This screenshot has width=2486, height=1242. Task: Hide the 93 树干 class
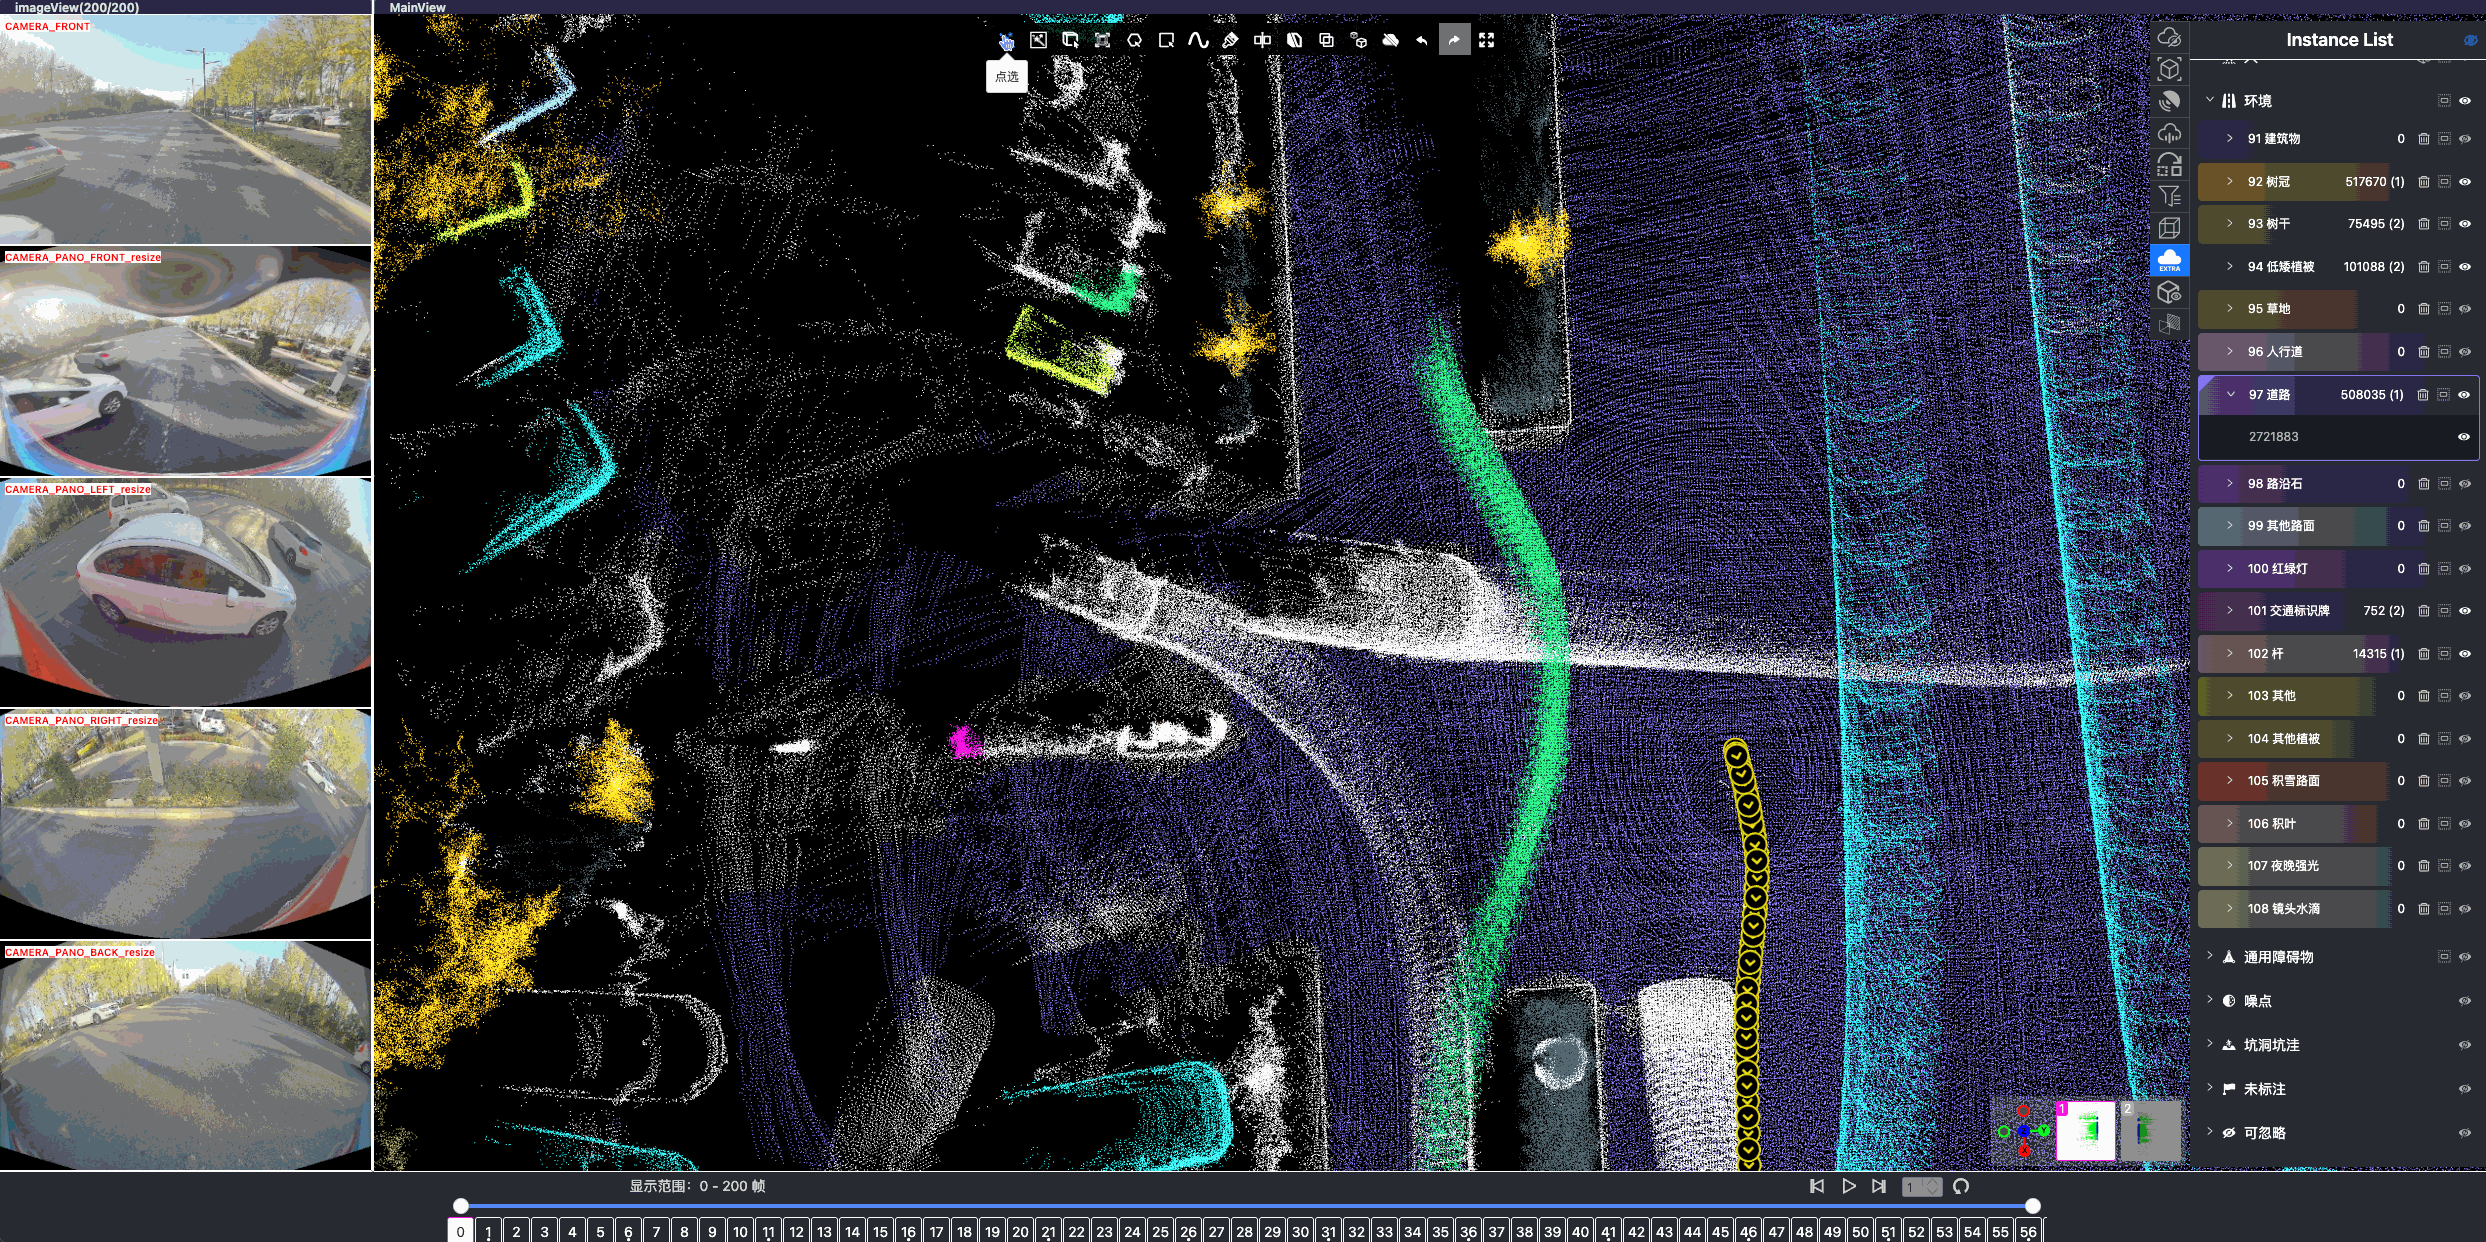click(x=2464, y=224)
